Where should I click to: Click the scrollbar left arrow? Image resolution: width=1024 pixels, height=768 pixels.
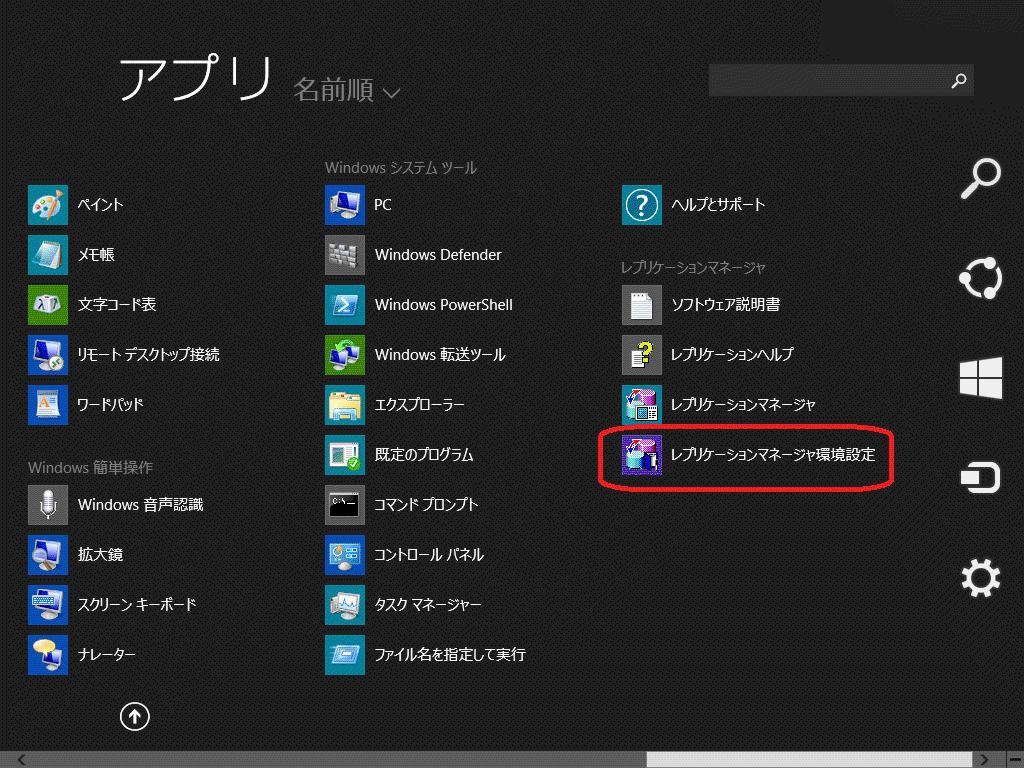pyautogui.click(x=22, y=760)
